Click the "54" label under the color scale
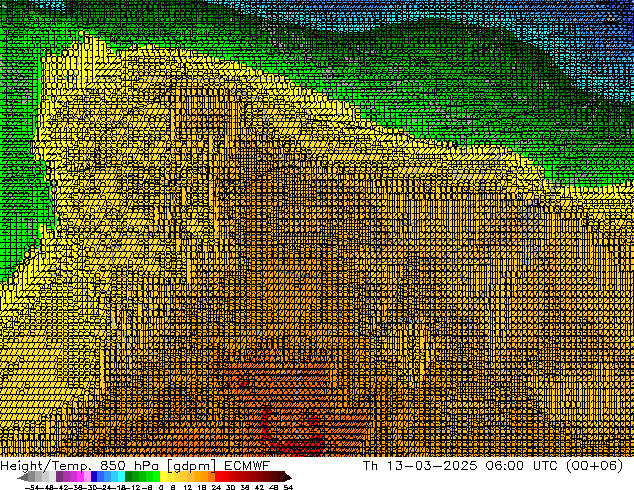This screenshot has width=634, height=490. [288, 487]
